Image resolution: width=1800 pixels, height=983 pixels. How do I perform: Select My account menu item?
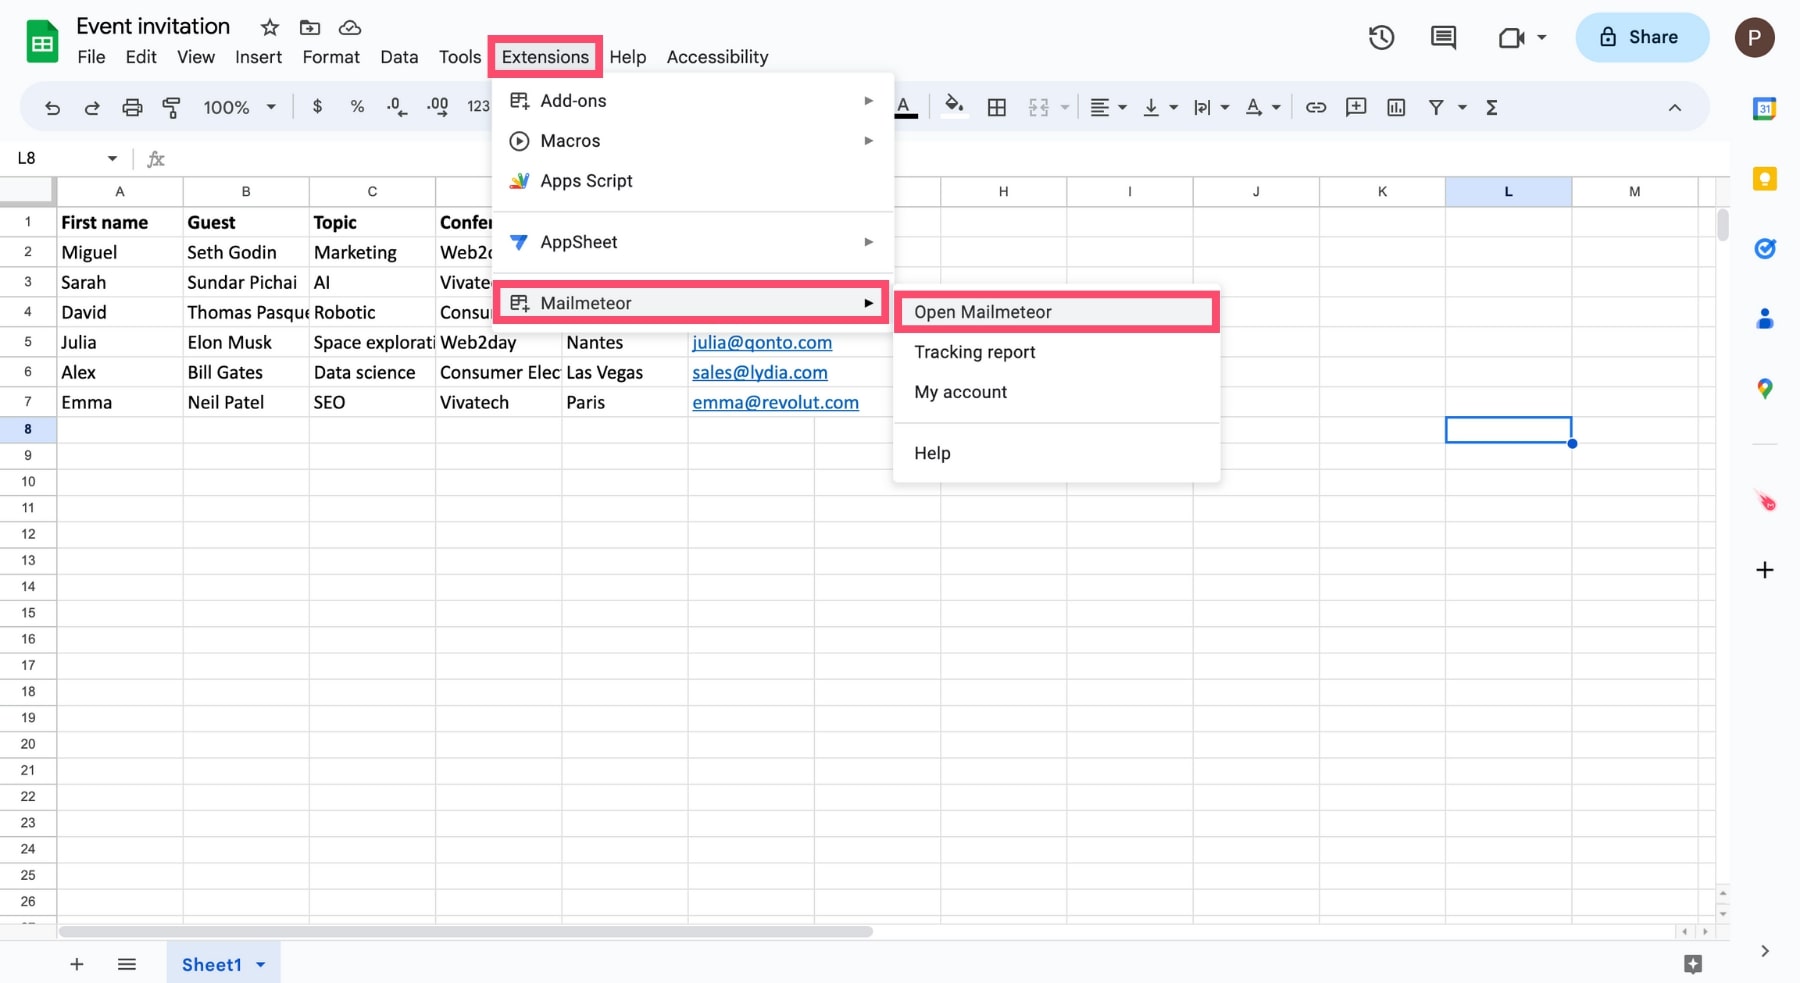point(1056,392)
